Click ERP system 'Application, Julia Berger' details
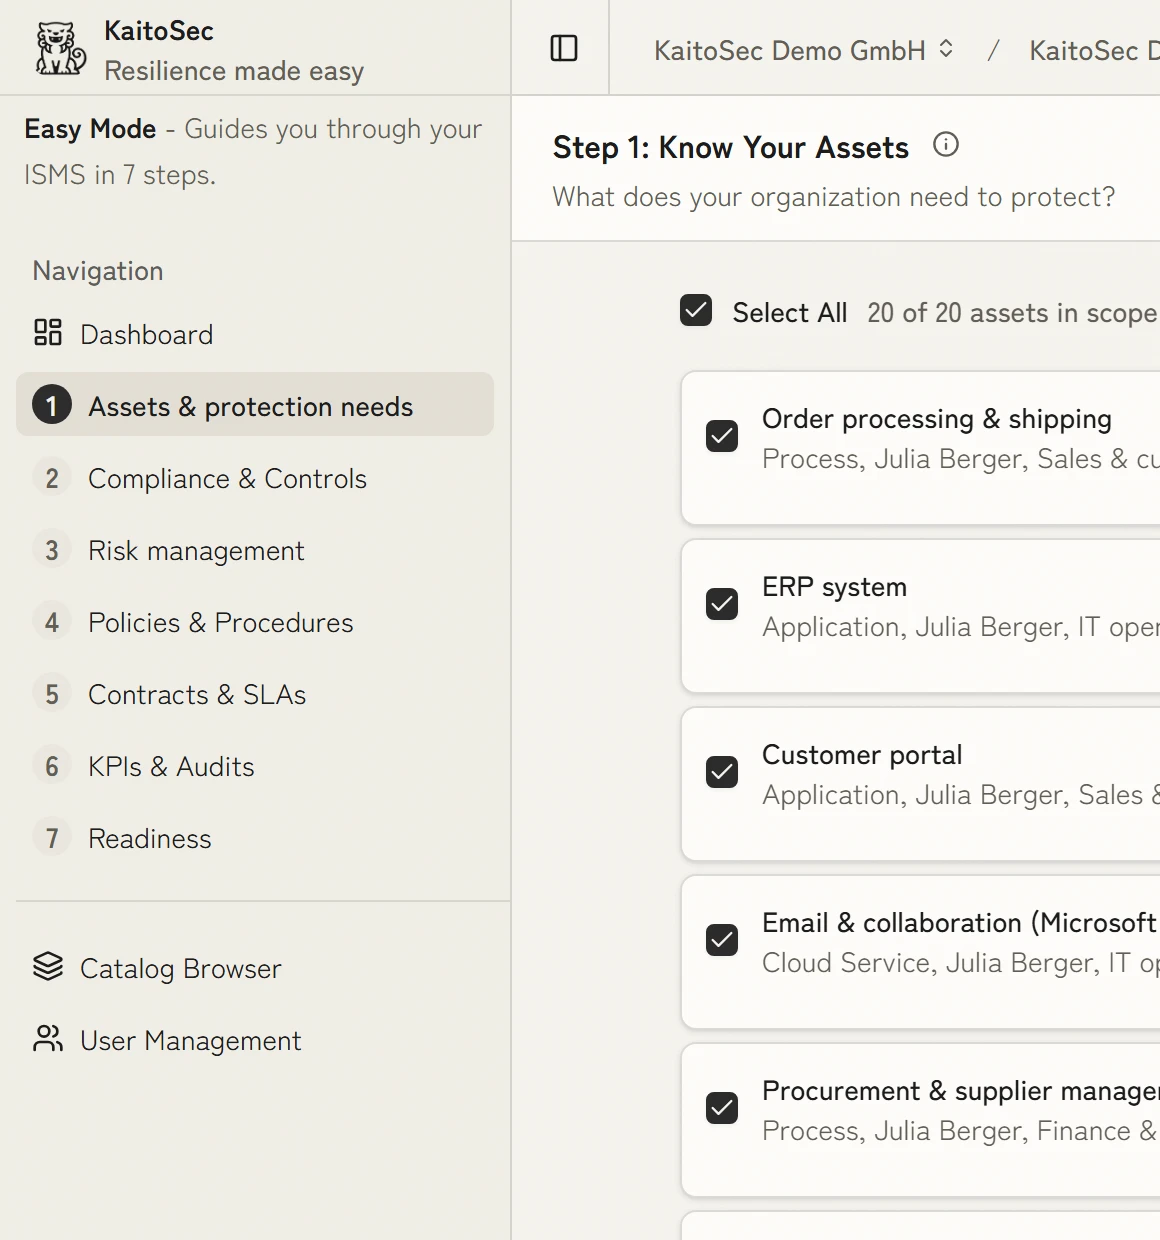The height and width of the screenshot is (1240, 1160). (x=960, y=627)
